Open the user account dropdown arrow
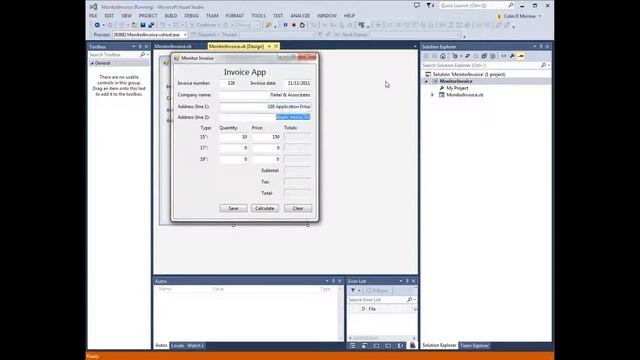 pos(540,16)
